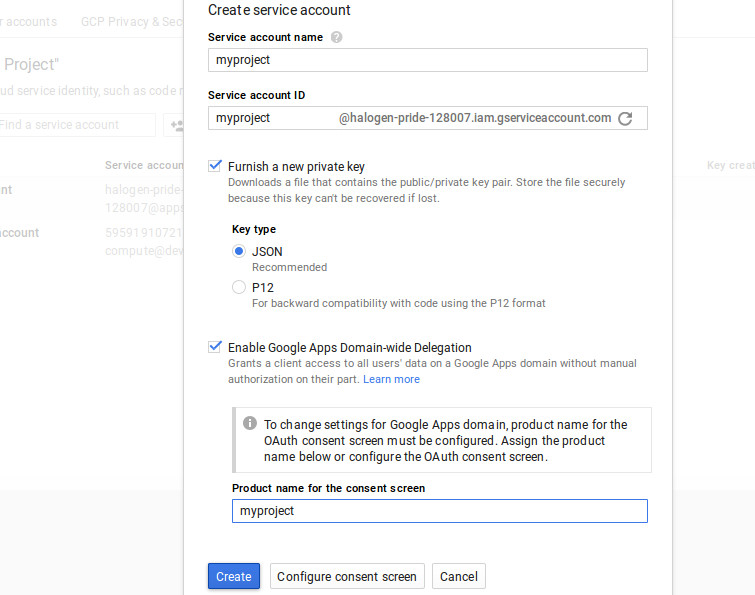Click add service account icon behind dialog
Viewport: 755px width, 595px height.
[176, 126]
